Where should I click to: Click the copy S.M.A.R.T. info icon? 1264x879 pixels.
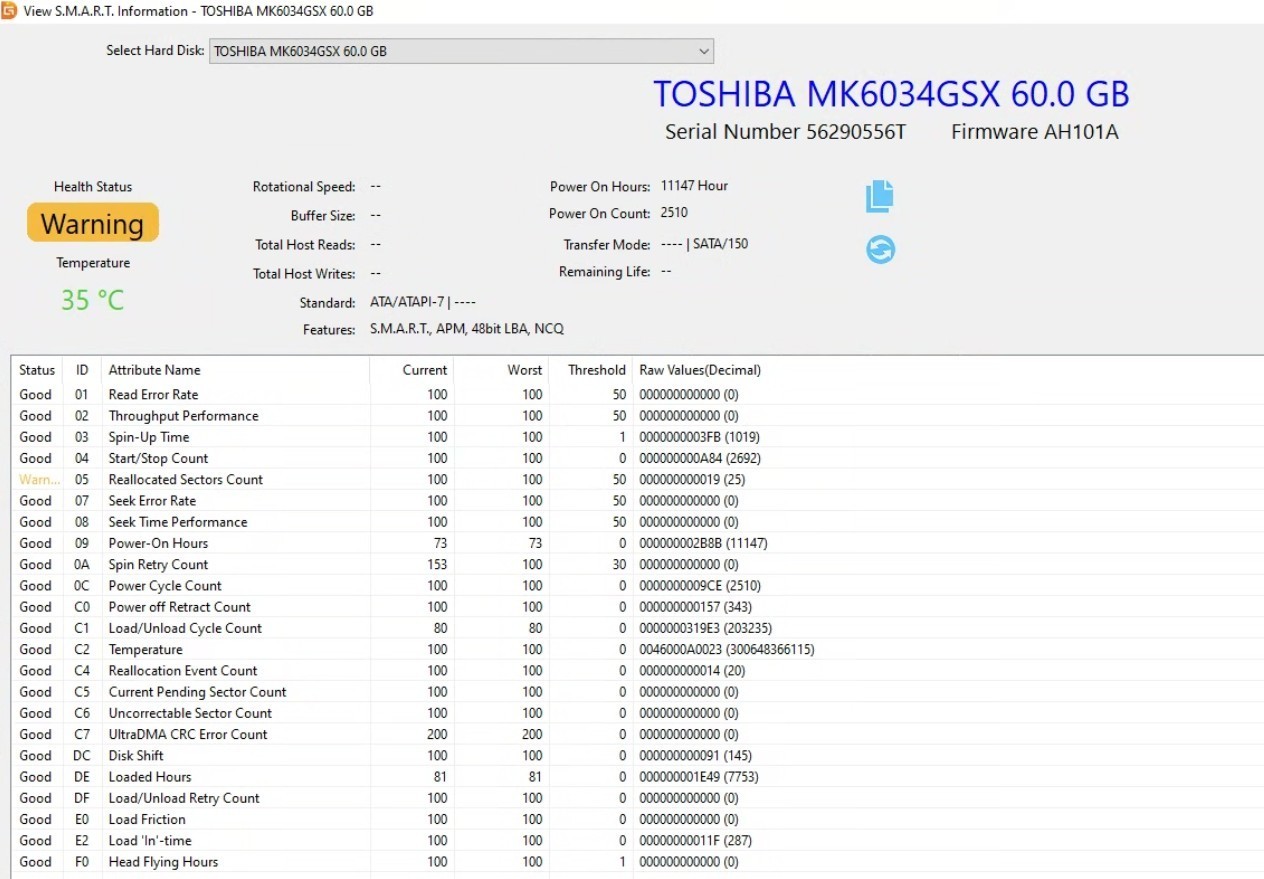(x=879, y=196)
